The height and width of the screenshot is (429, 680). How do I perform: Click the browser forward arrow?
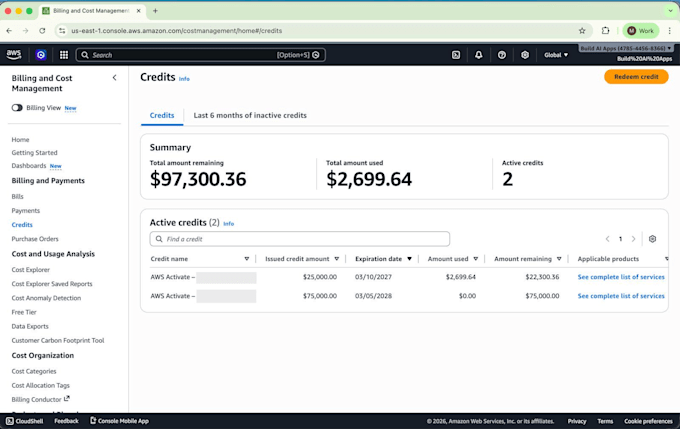coord(26,31)
